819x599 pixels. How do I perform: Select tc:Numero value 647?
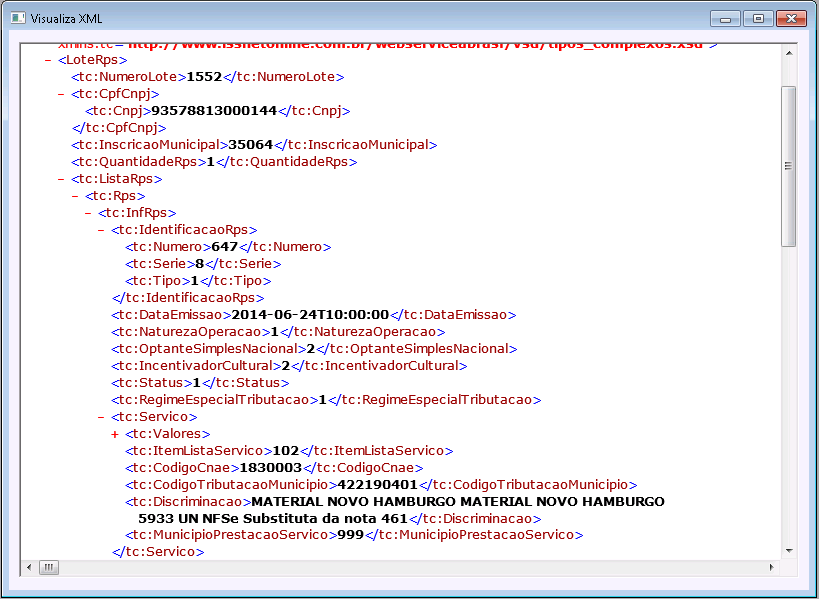click(x=225, y=246)
